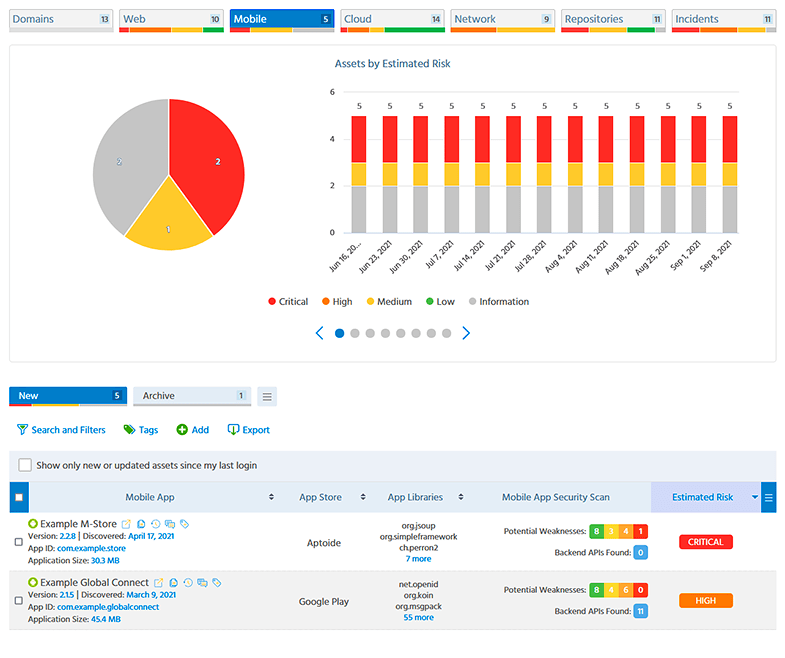Image resolution: width=785 pixels, height=658 pixels.
Task: Sort by Mobile App column arrows
Action: coord(271,497)
